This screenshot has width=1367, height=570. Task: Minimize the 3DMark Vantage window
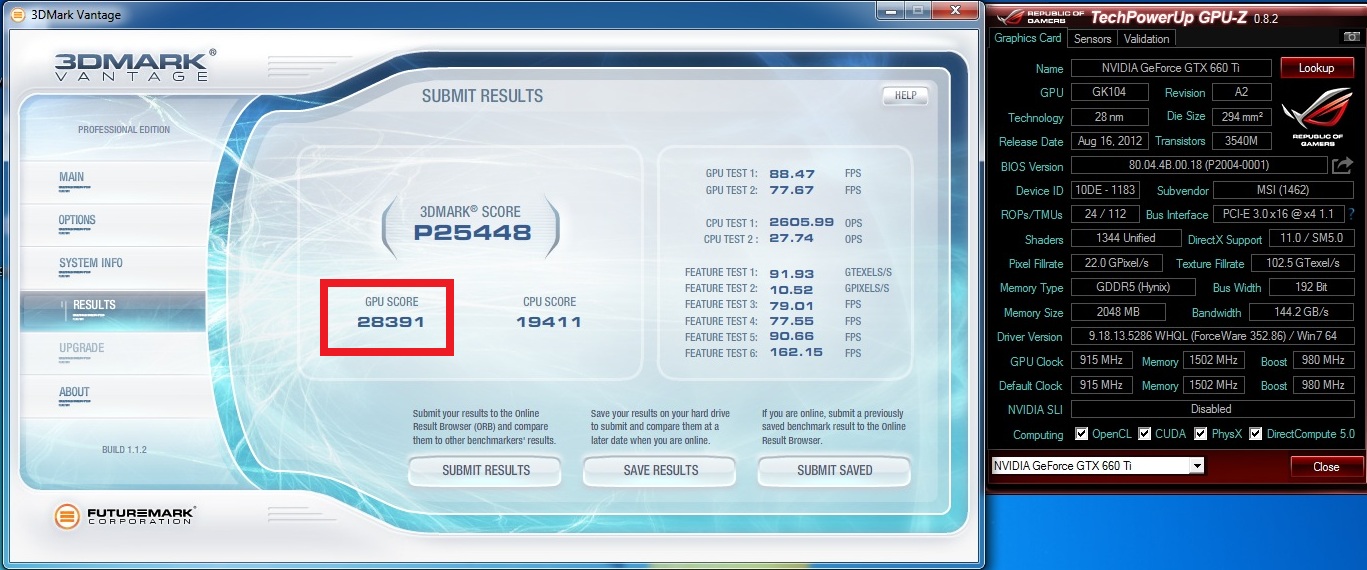coord(893,10)
